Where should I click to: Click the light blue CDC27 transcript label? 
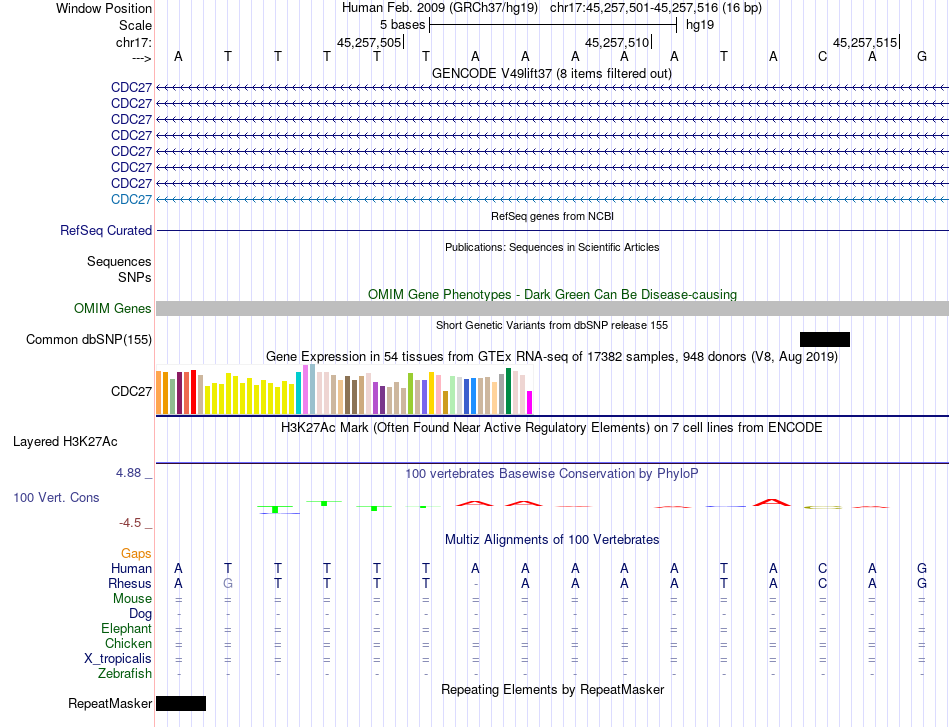[x=131, y=199]
